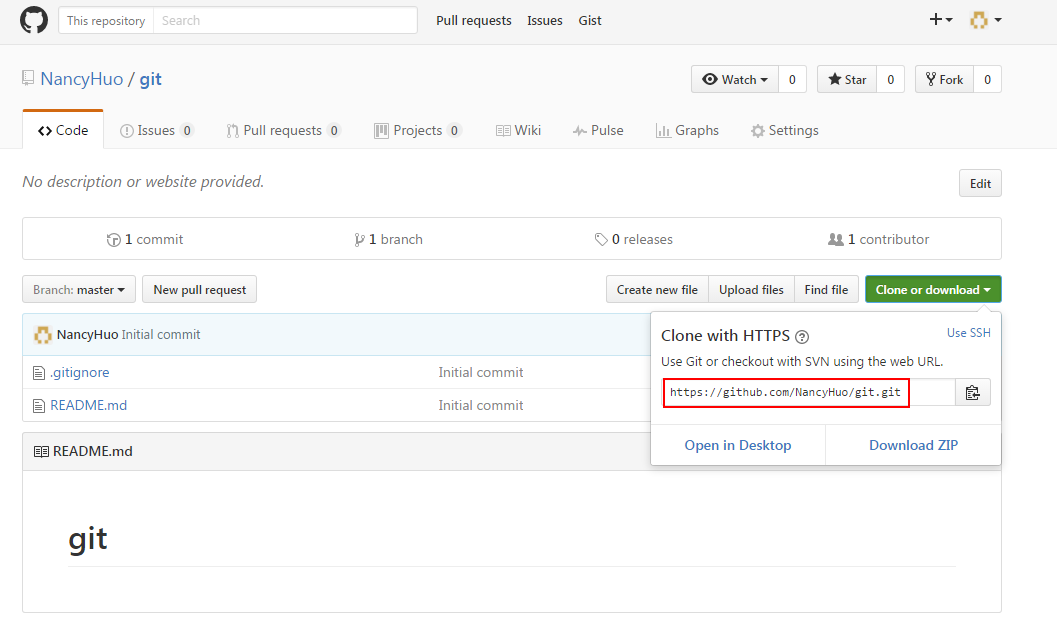Click Initial commit message for README.md
This screenshot has height=625, width=1057.
click(481, 405)
